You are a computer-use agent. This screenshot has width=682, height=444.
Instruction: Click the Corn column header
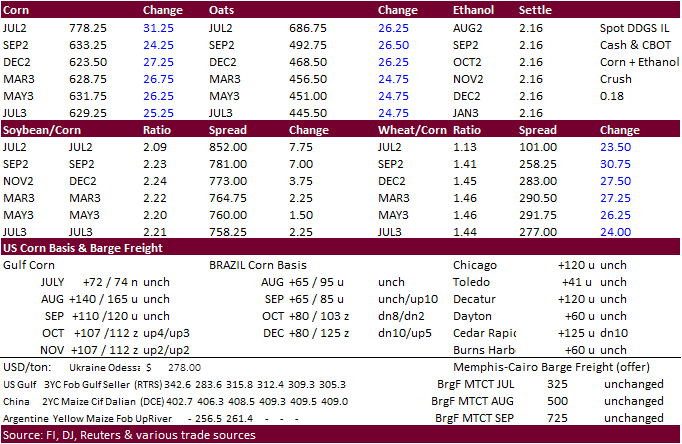[x=20, y=10]
